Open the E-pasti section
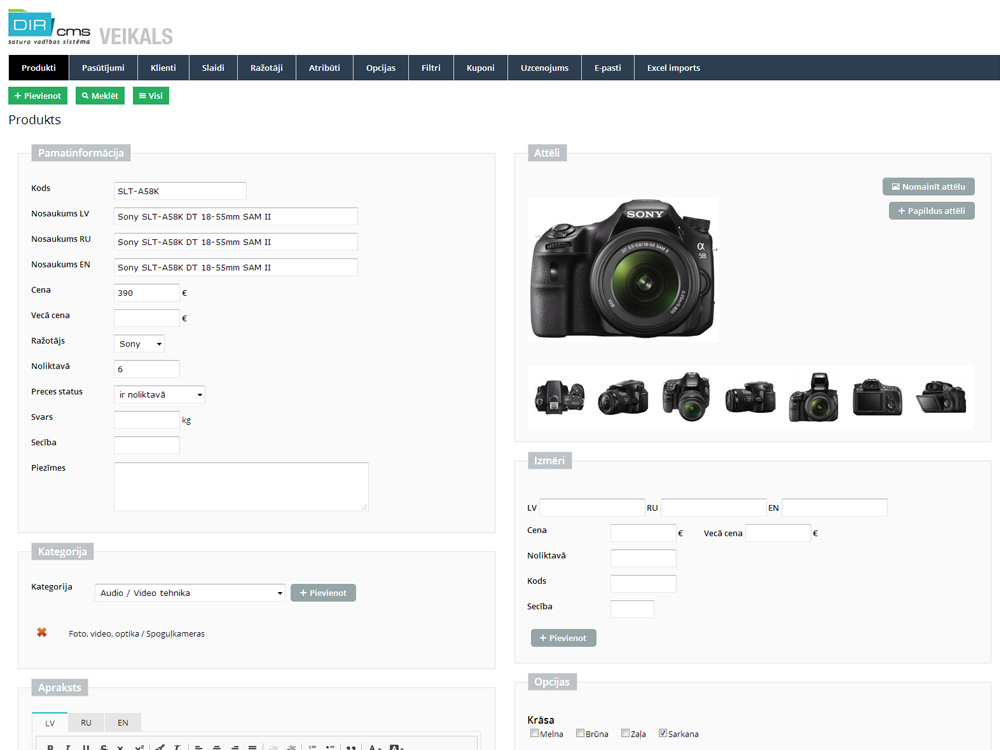This screenshot has width=1000, height=750. pos(608,68)
